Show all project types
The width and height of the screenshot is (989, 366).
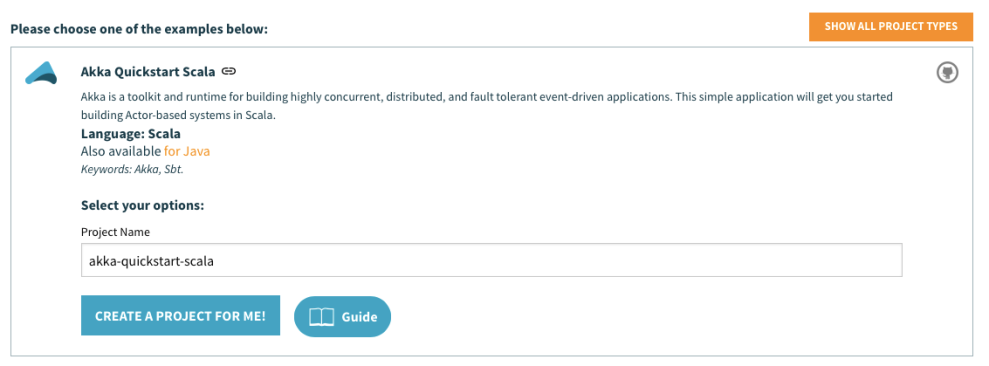pyautogui.click(x=891, y=27)
